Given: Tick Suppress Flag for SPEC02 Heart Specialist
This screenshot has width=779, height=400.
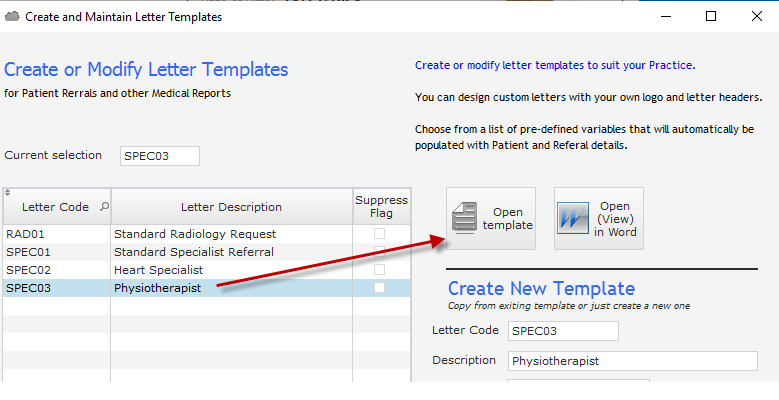Looking at the screenshot, I should 380,270.
